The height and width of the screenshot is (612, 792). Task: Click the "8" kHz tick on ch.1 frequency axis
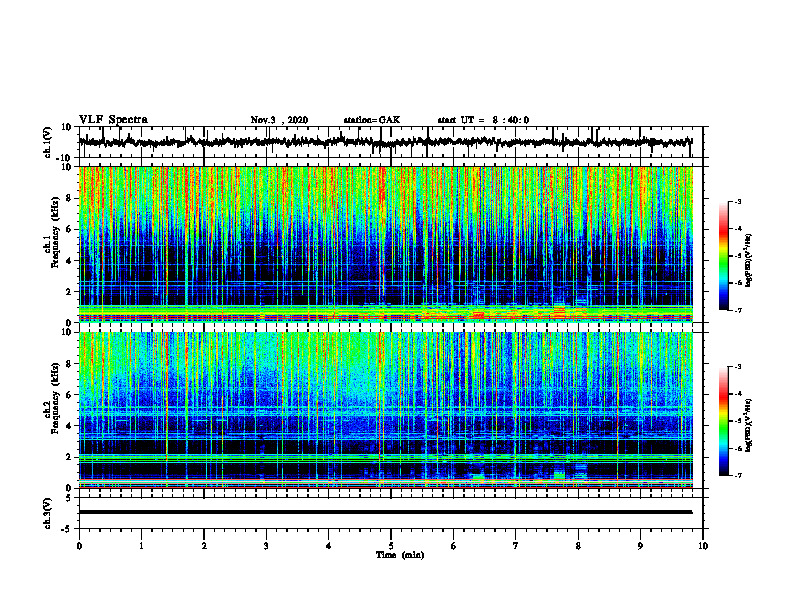coord(70,198)
